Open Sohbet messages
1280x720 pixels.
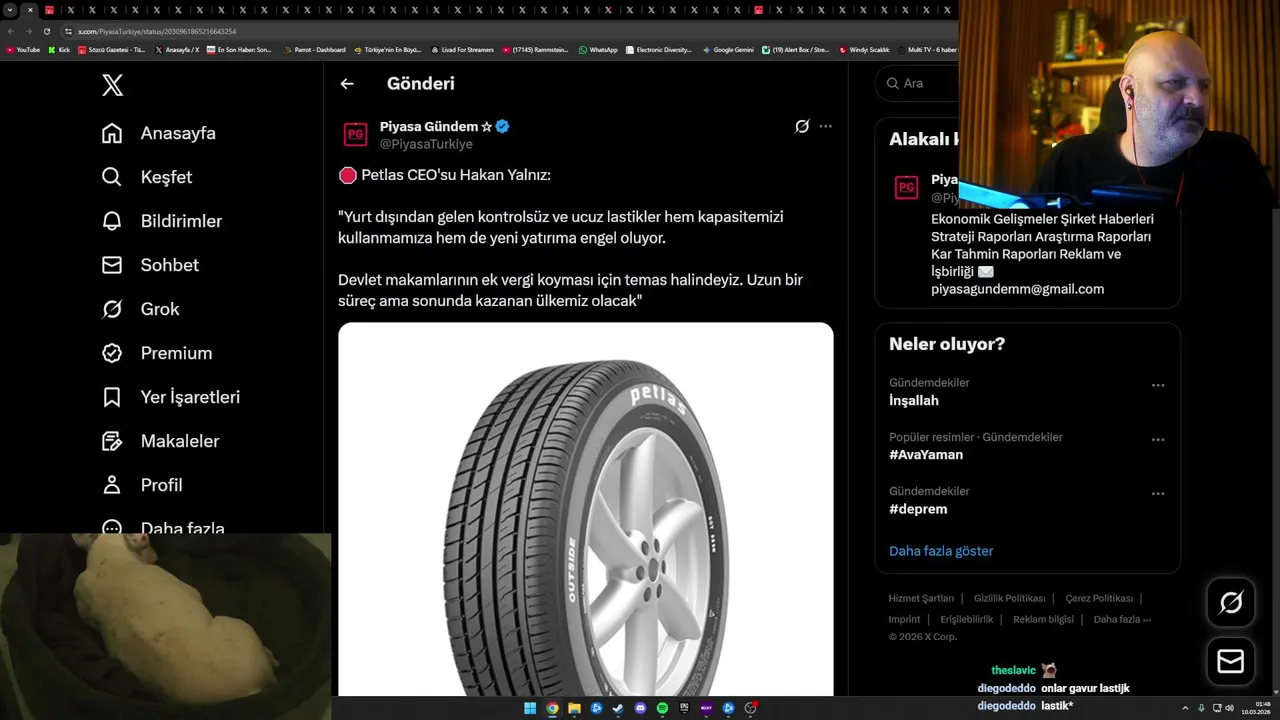150,265
